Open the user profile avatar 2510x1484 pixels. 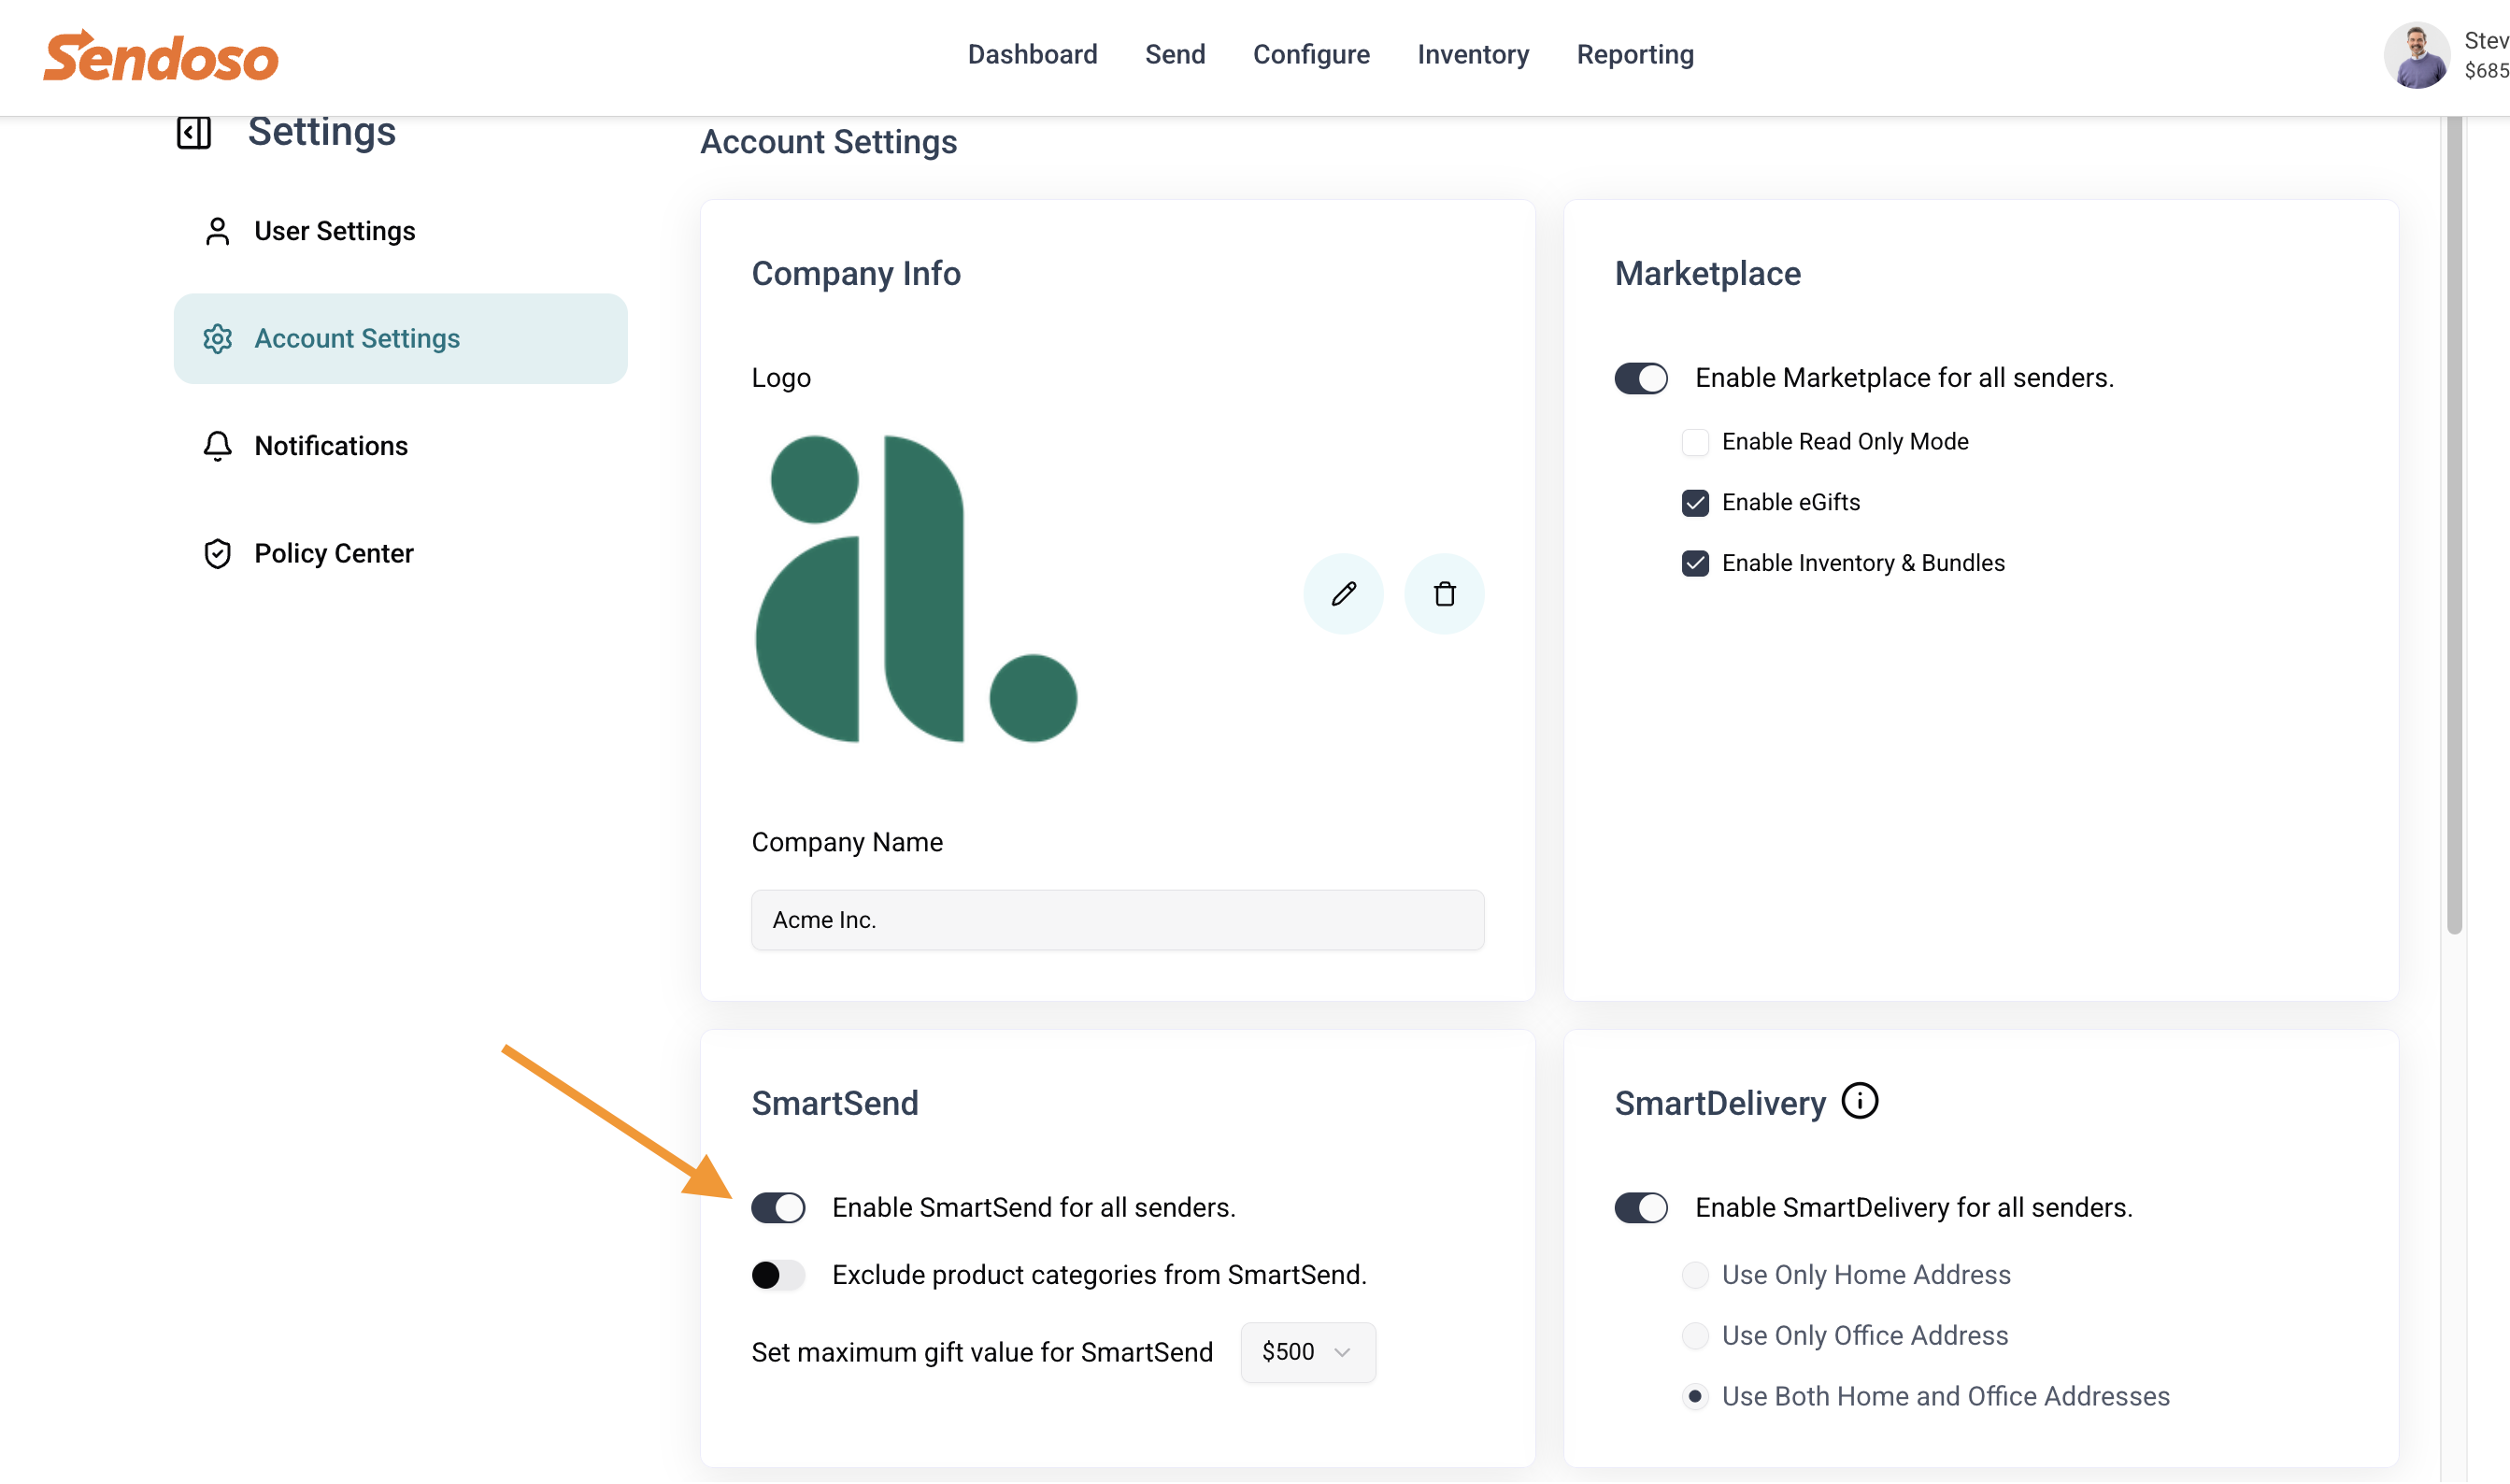click(x=2416, y=56)
